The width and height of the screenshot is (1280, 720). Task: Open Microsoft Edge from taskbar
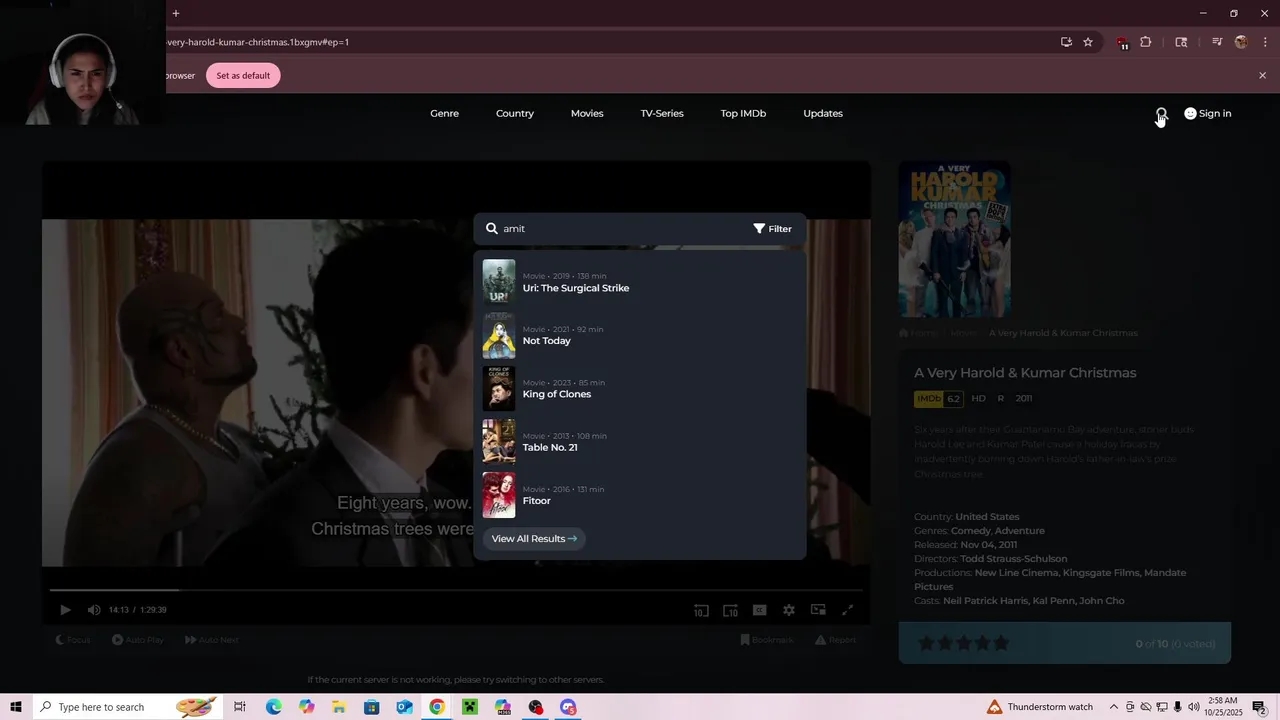click(x=273, y=707)
